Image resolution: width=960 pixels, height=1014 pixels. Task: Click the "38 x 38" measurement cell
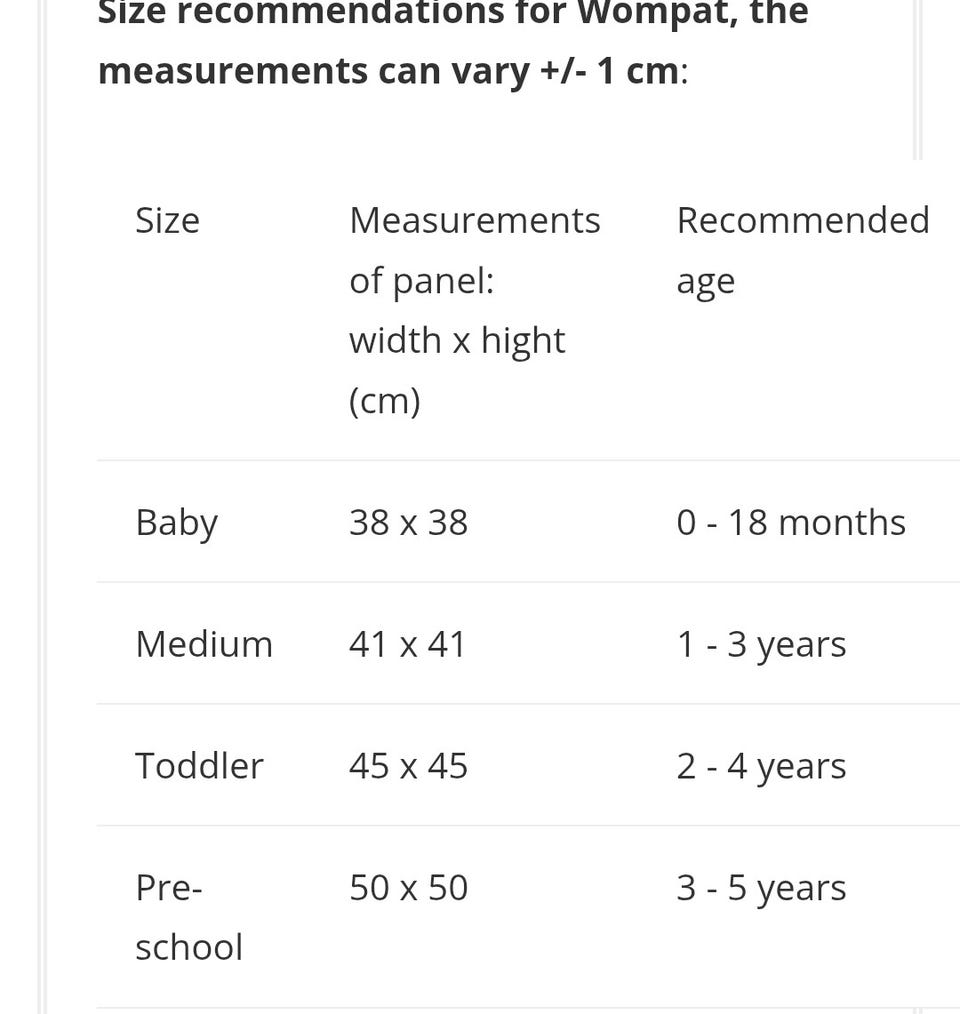click(408, 523)
